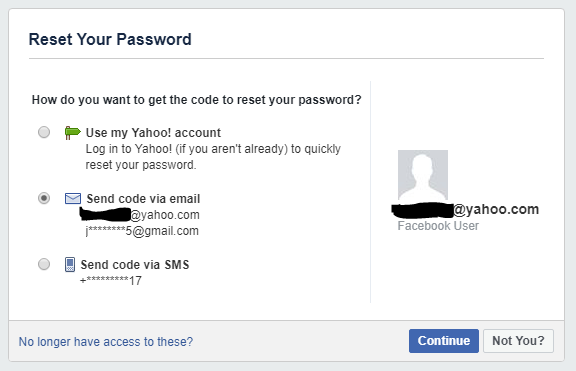
Task: Click the blue envelope email icon
Action: tap(73, 198)
